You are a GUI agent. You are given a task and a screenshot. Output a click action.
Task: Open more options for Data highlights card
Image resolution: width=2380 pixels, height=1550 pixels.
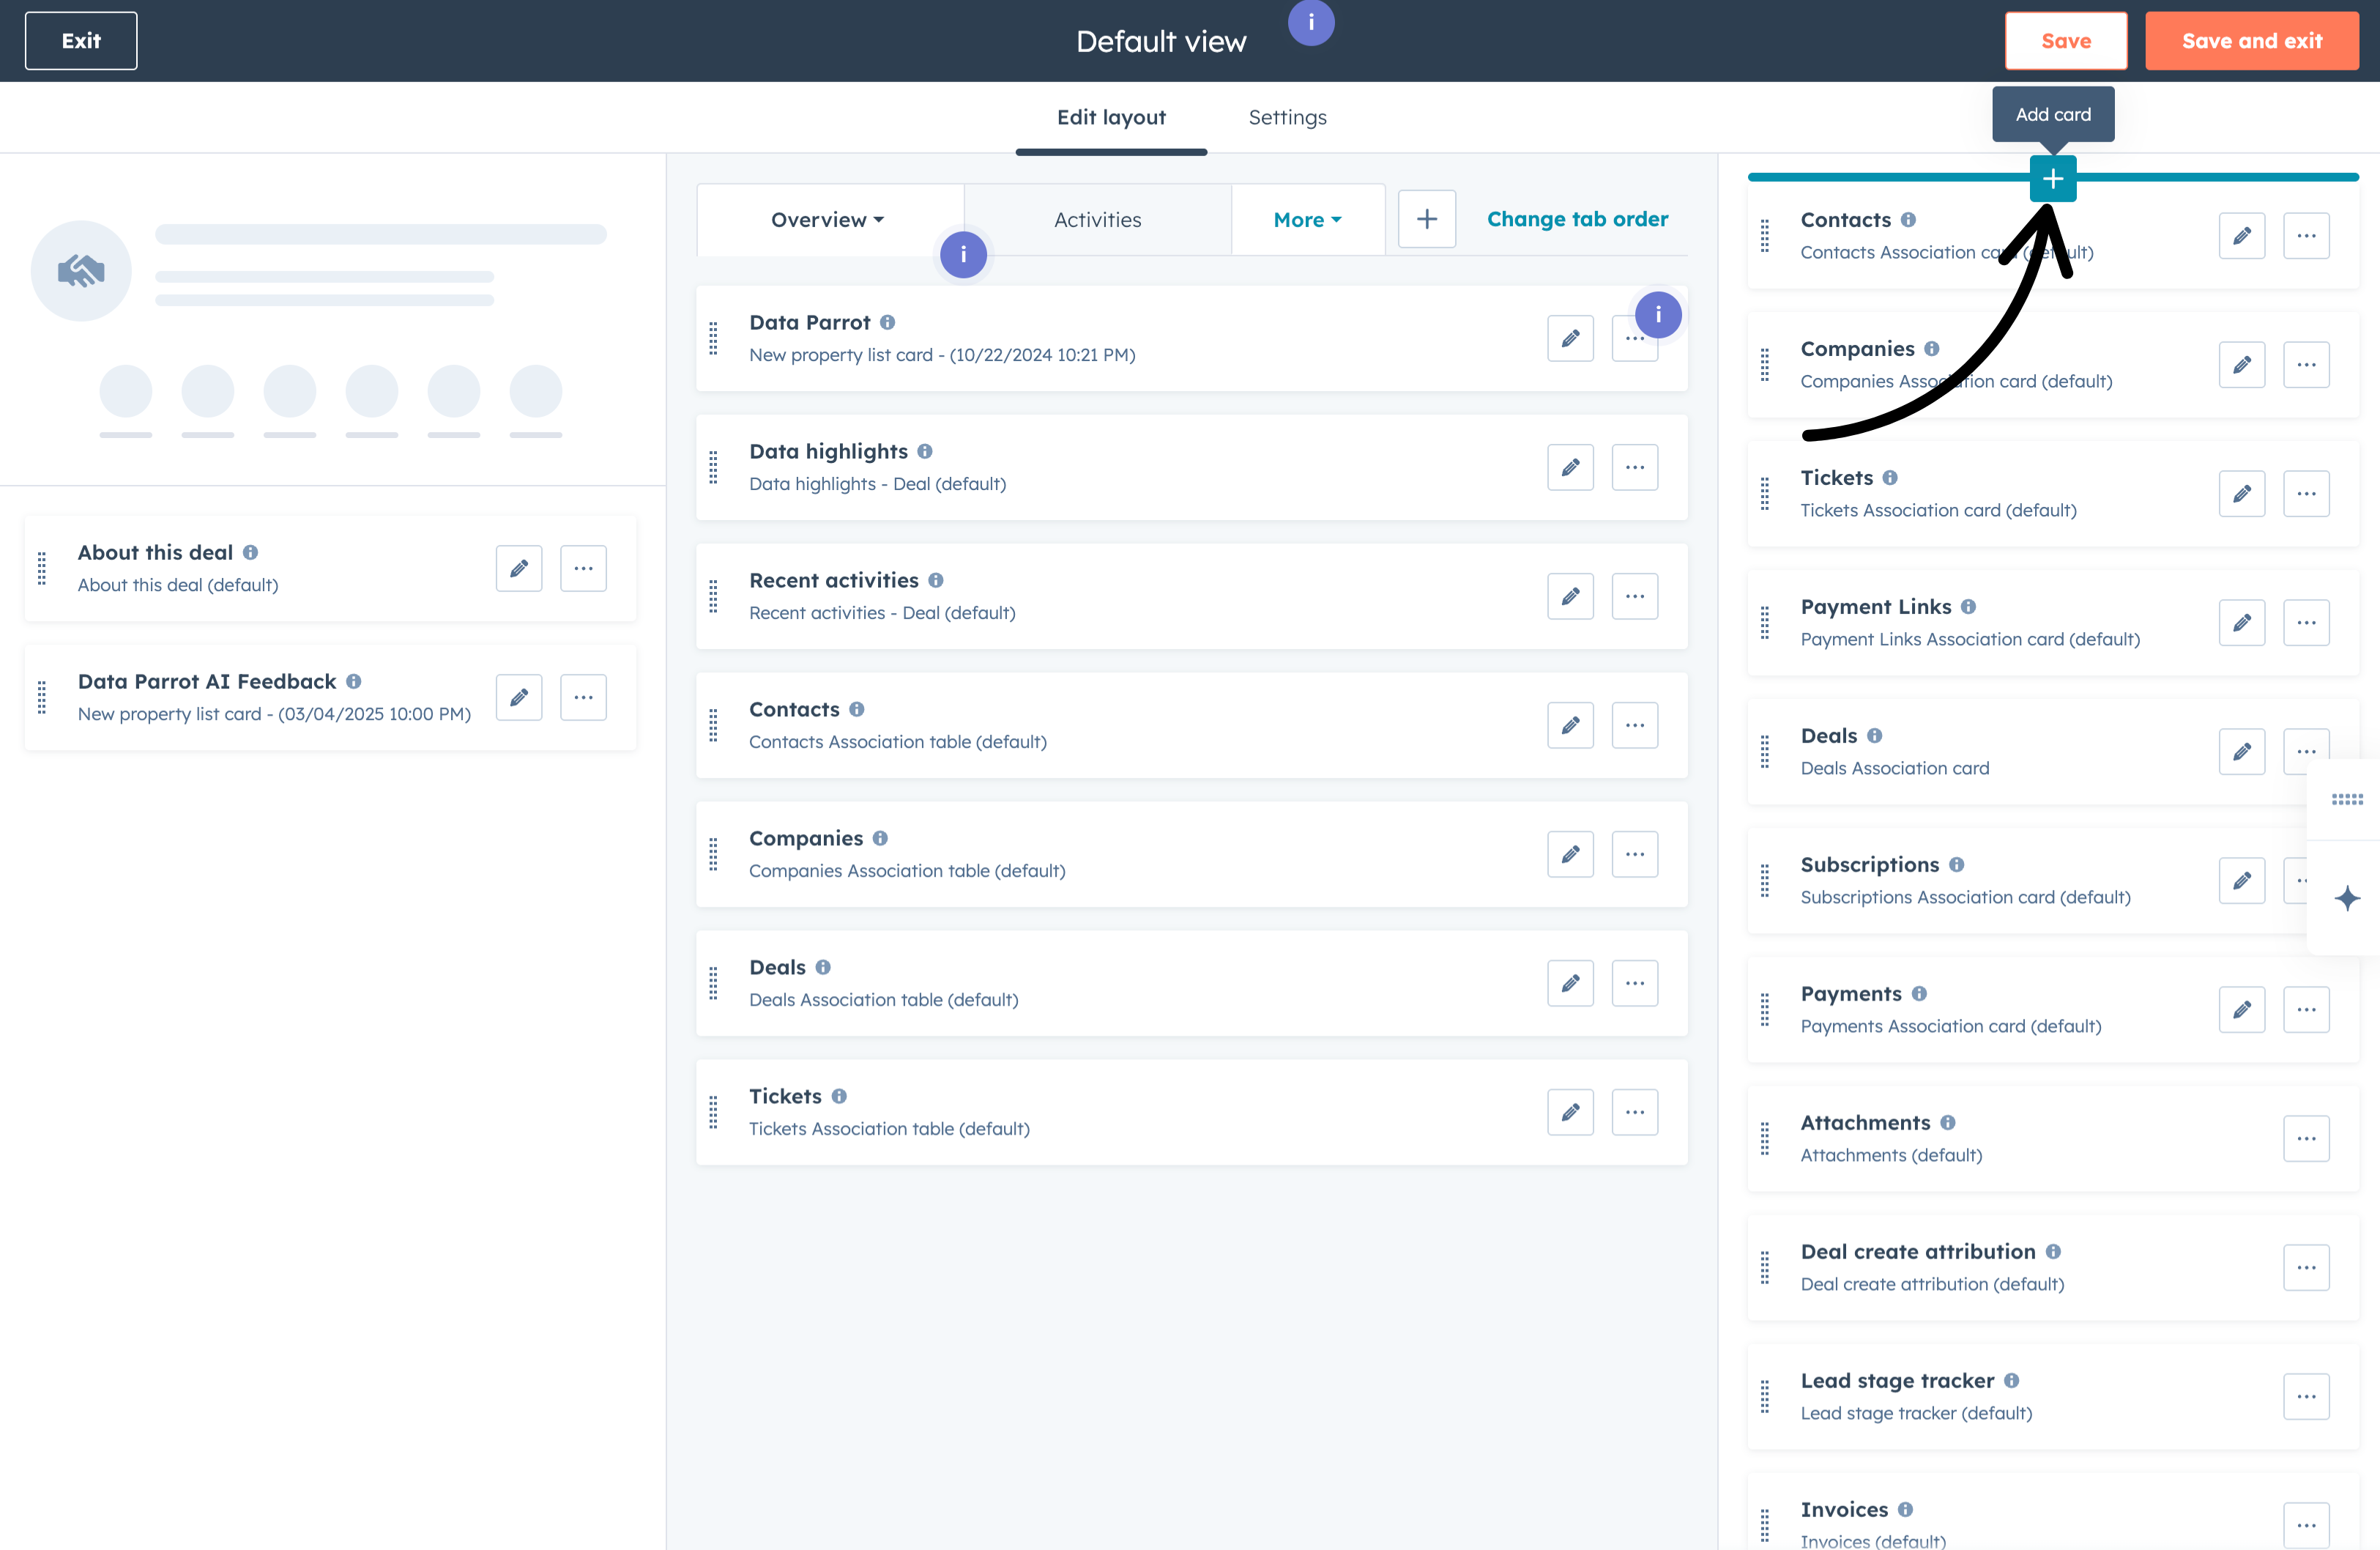coord(1634,468)
